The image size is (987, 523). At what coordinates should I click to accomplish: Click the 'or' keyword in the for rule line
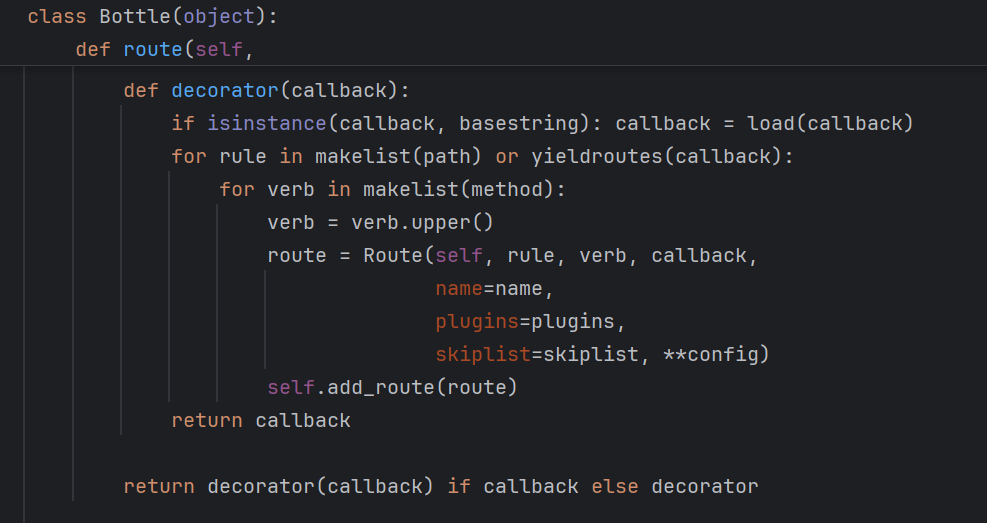click(x=507, y=156)
